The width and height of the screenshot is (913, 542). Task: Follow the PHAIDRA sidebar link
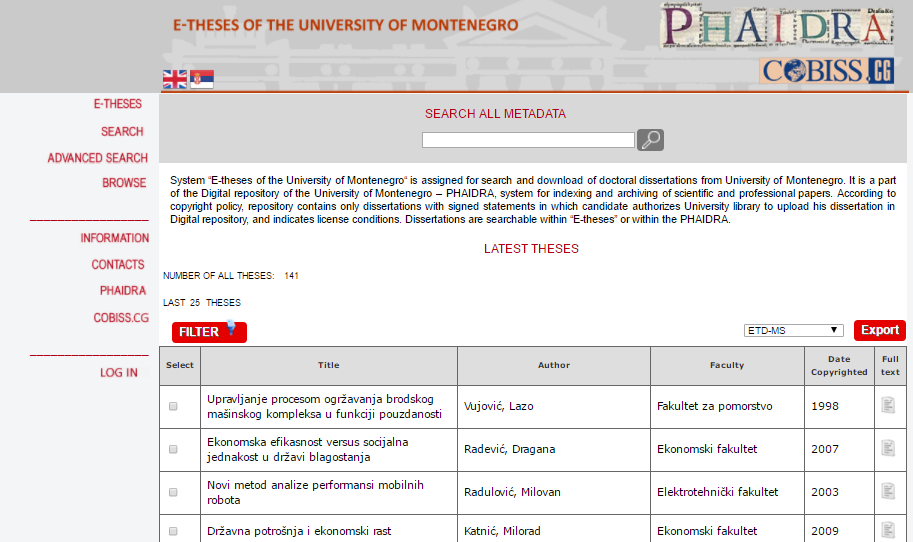point(123,291)
